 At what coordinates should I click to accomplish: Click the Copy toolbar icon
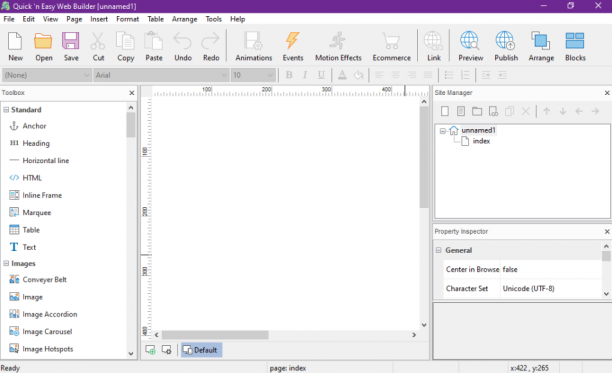coord(125,46)
